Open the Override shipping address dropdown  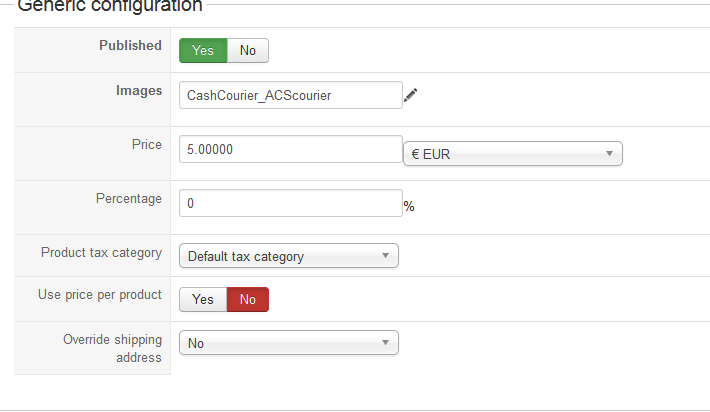(289, 343)
